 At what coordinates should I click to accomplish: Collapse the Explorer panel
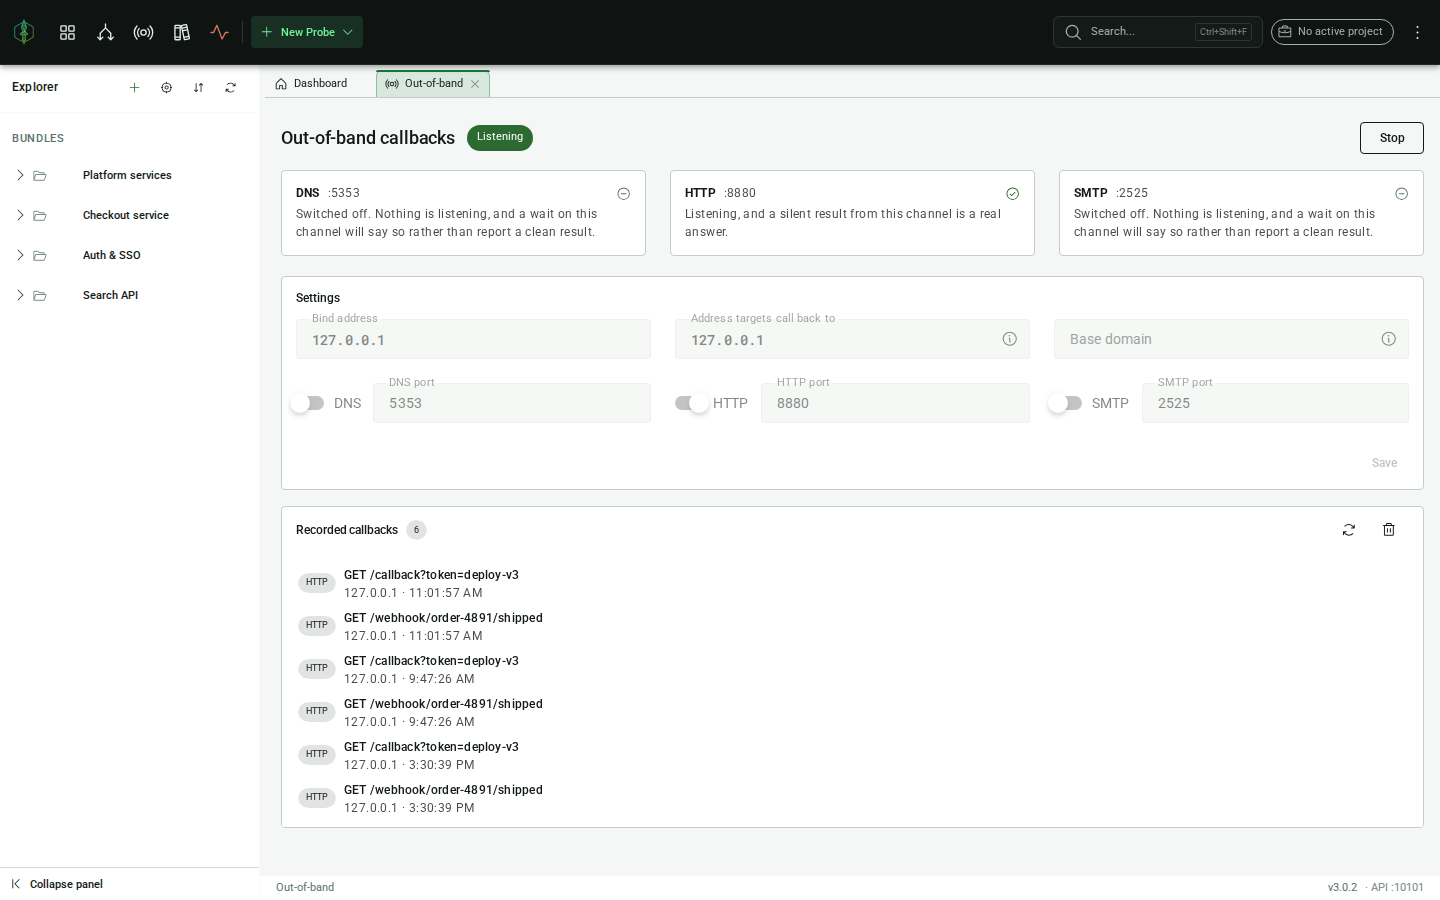tap(57, 884)
